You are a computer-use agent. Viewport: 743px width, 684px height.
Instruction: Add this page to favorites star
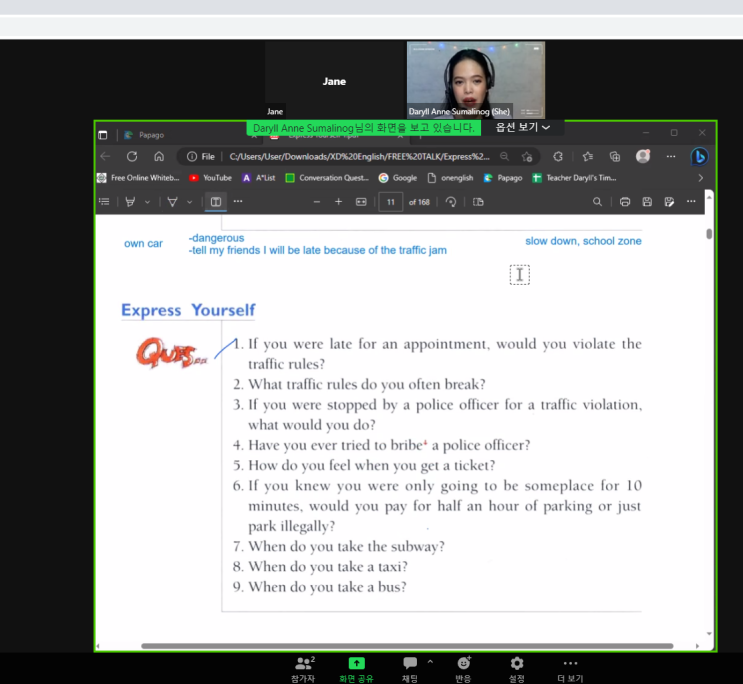pyautogui.click(x=527, y=157)
